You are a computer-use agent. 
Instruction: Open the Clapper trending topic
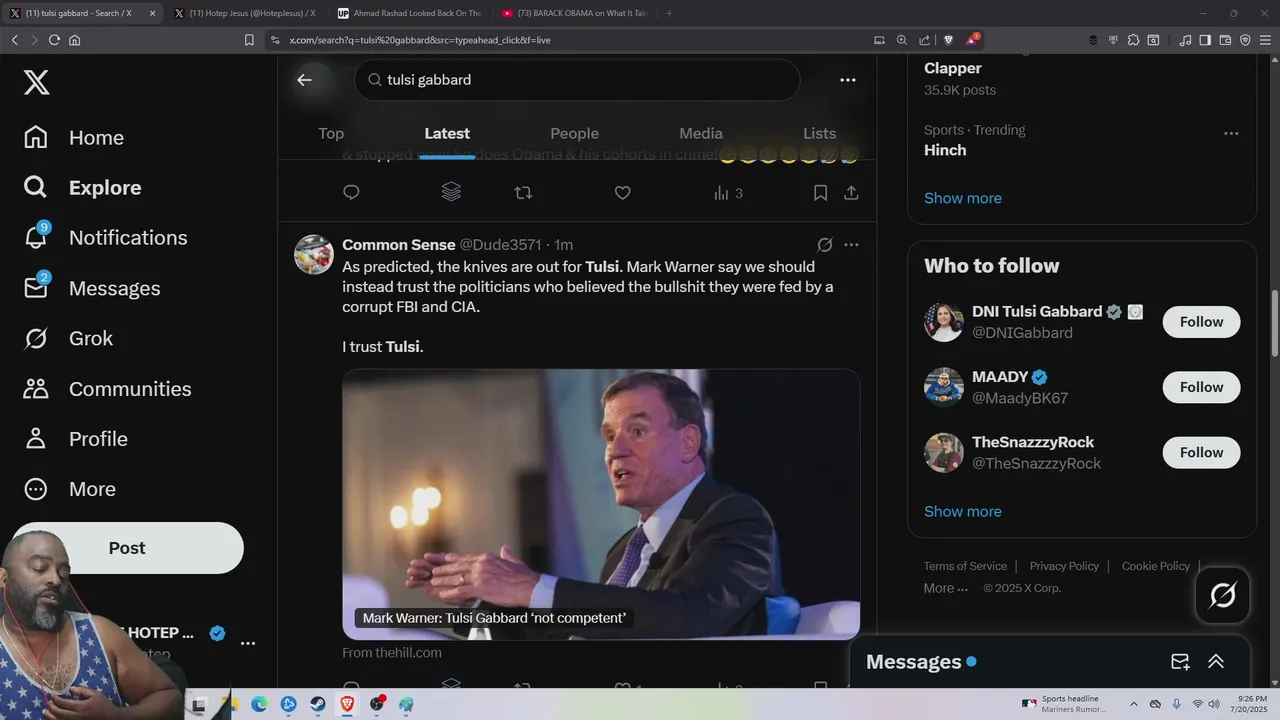point(952,68)
